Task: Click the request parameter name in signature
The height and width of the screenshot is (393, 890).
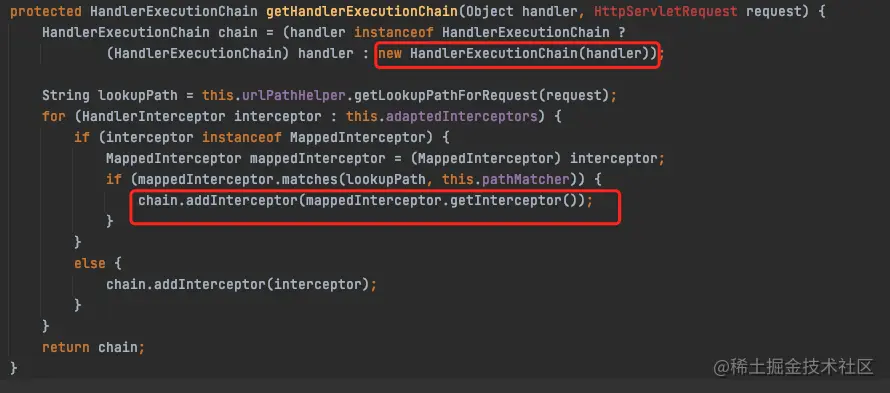Action: pyautogui.click(x=774, y=11)
